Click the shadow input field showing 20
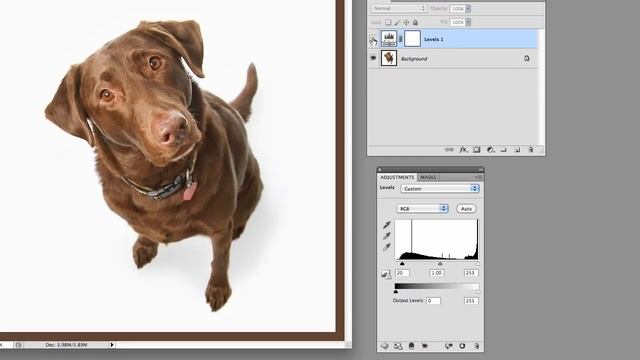The height and width of the screenshot is (360, 640). pos(402,273)
